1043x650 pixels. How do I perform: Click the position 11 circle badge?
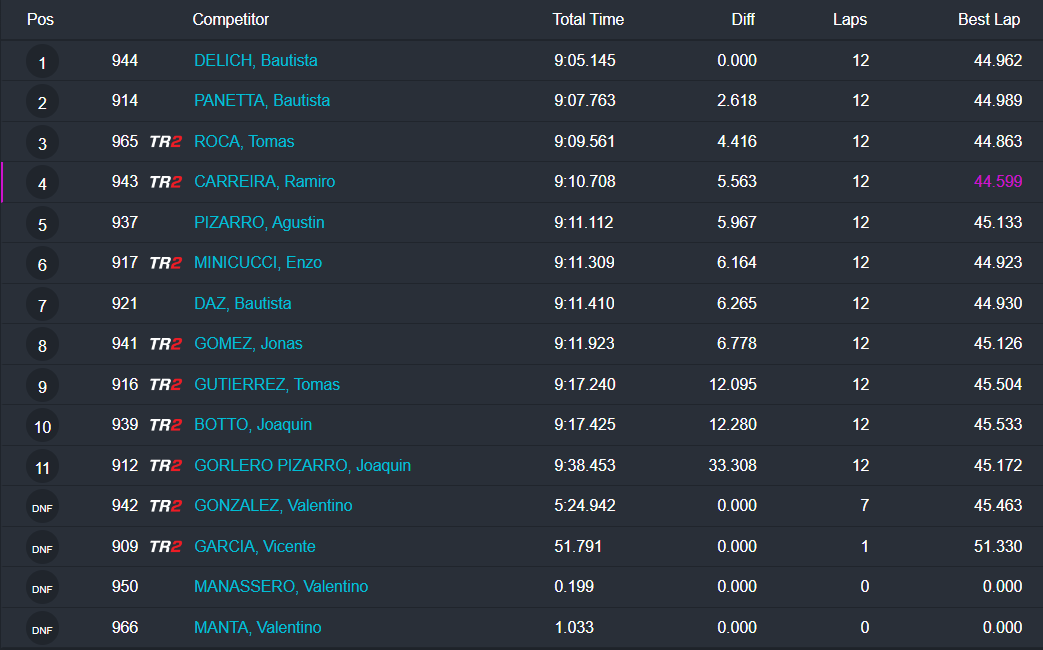(42, 467)
